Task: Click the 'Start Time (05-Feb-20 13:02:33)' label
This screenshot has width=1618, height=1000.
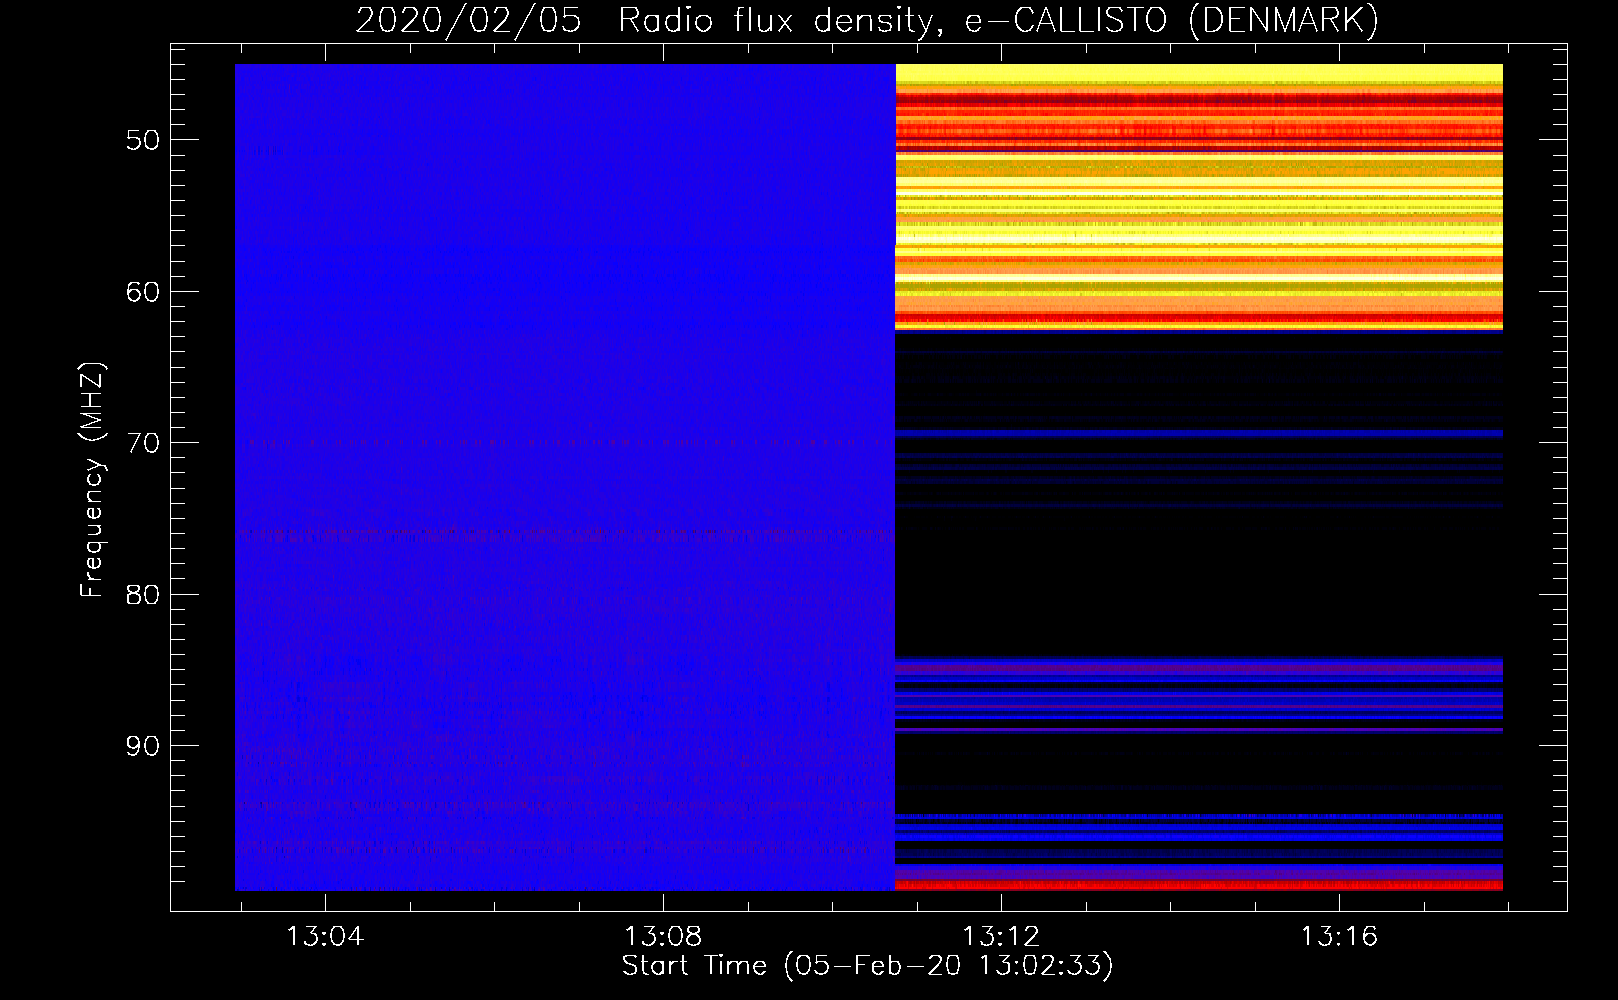Action: [867, 966]
